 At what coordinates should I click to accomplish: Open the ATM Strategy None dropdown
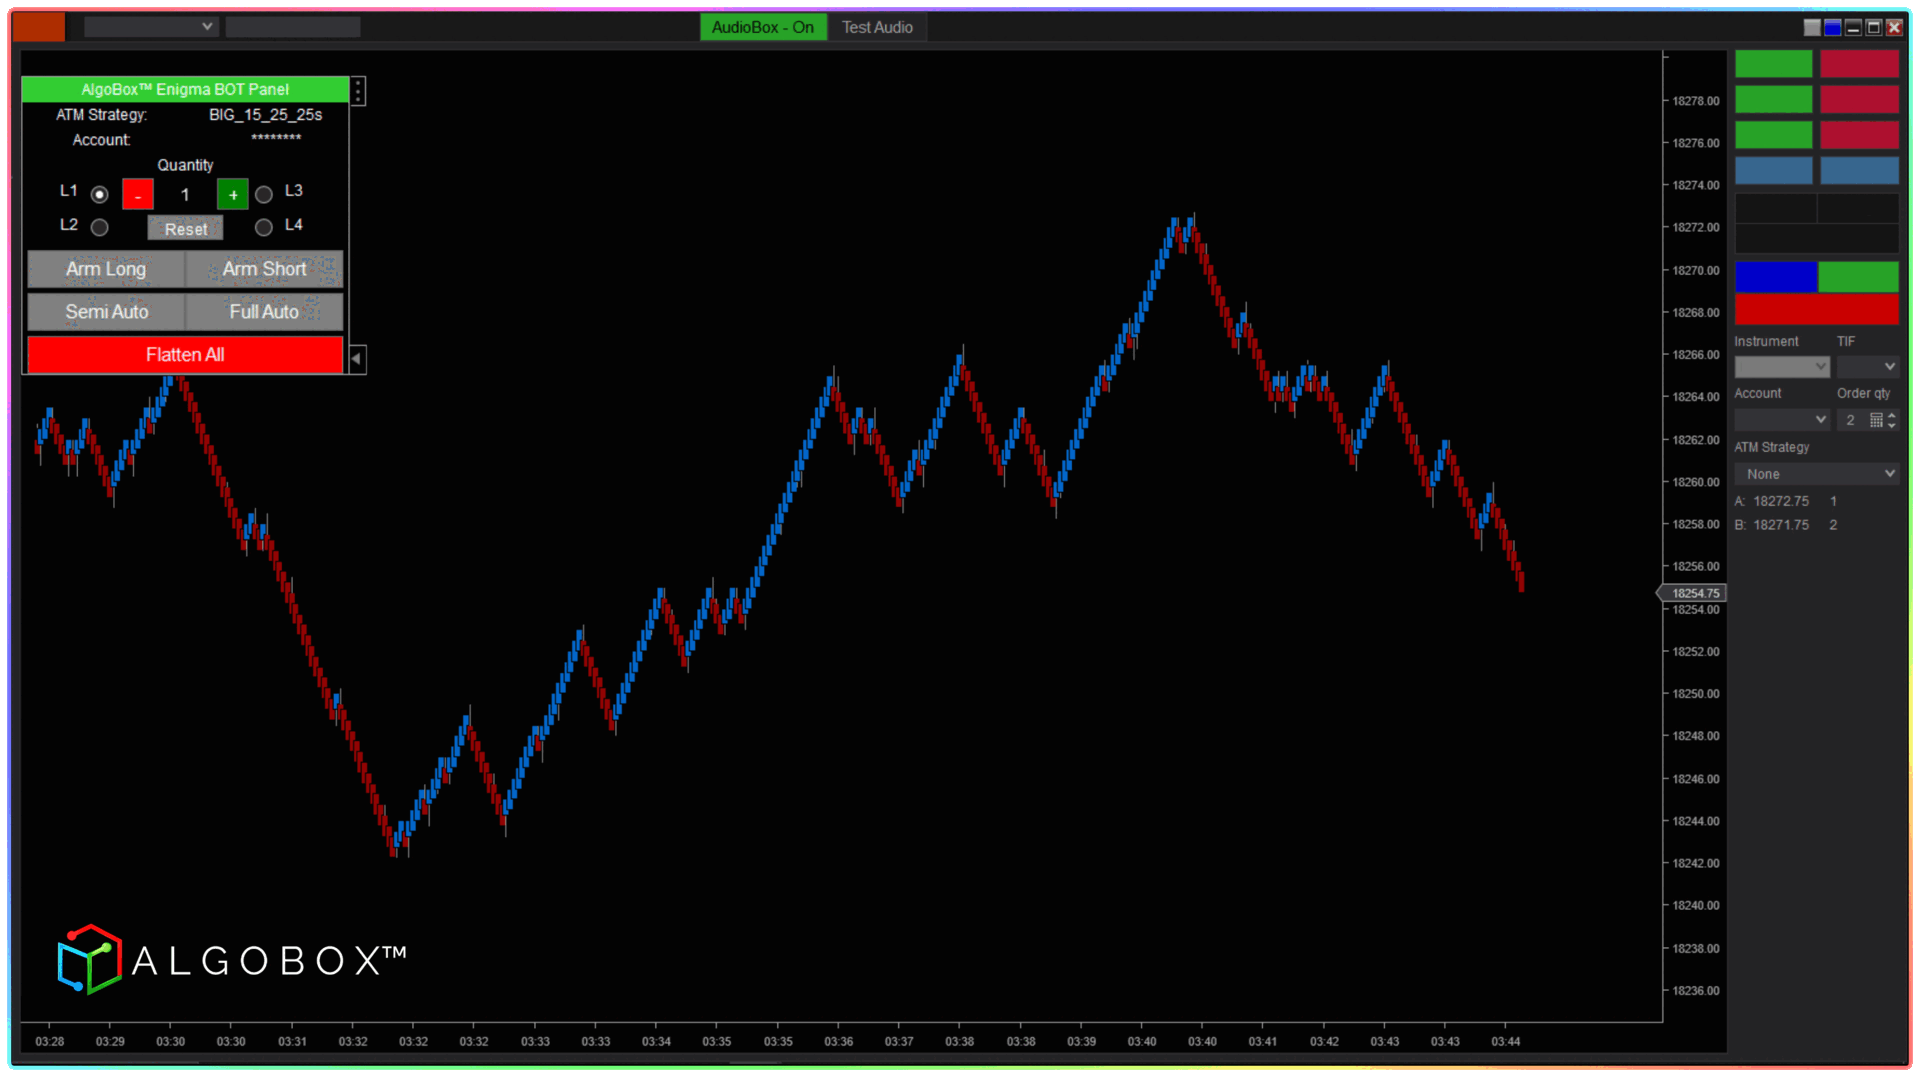coord(1816,474)
